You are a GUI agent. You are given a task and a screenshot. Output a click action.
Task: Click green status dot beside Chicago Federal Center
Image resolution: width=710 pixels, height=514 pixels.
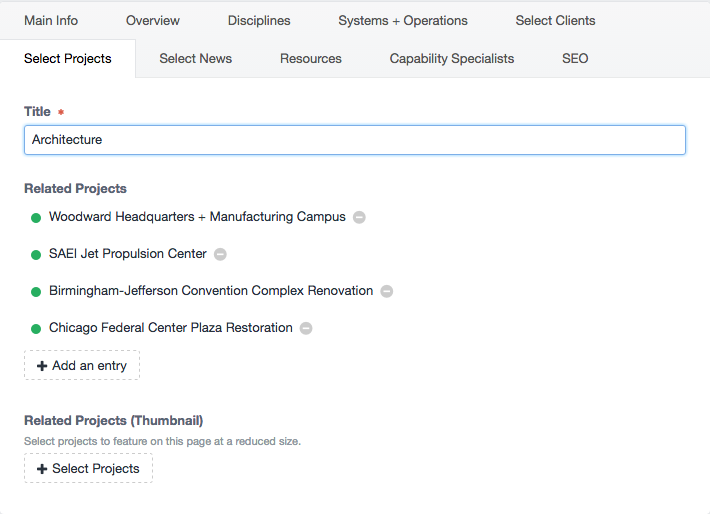click(x=36, y=329)
